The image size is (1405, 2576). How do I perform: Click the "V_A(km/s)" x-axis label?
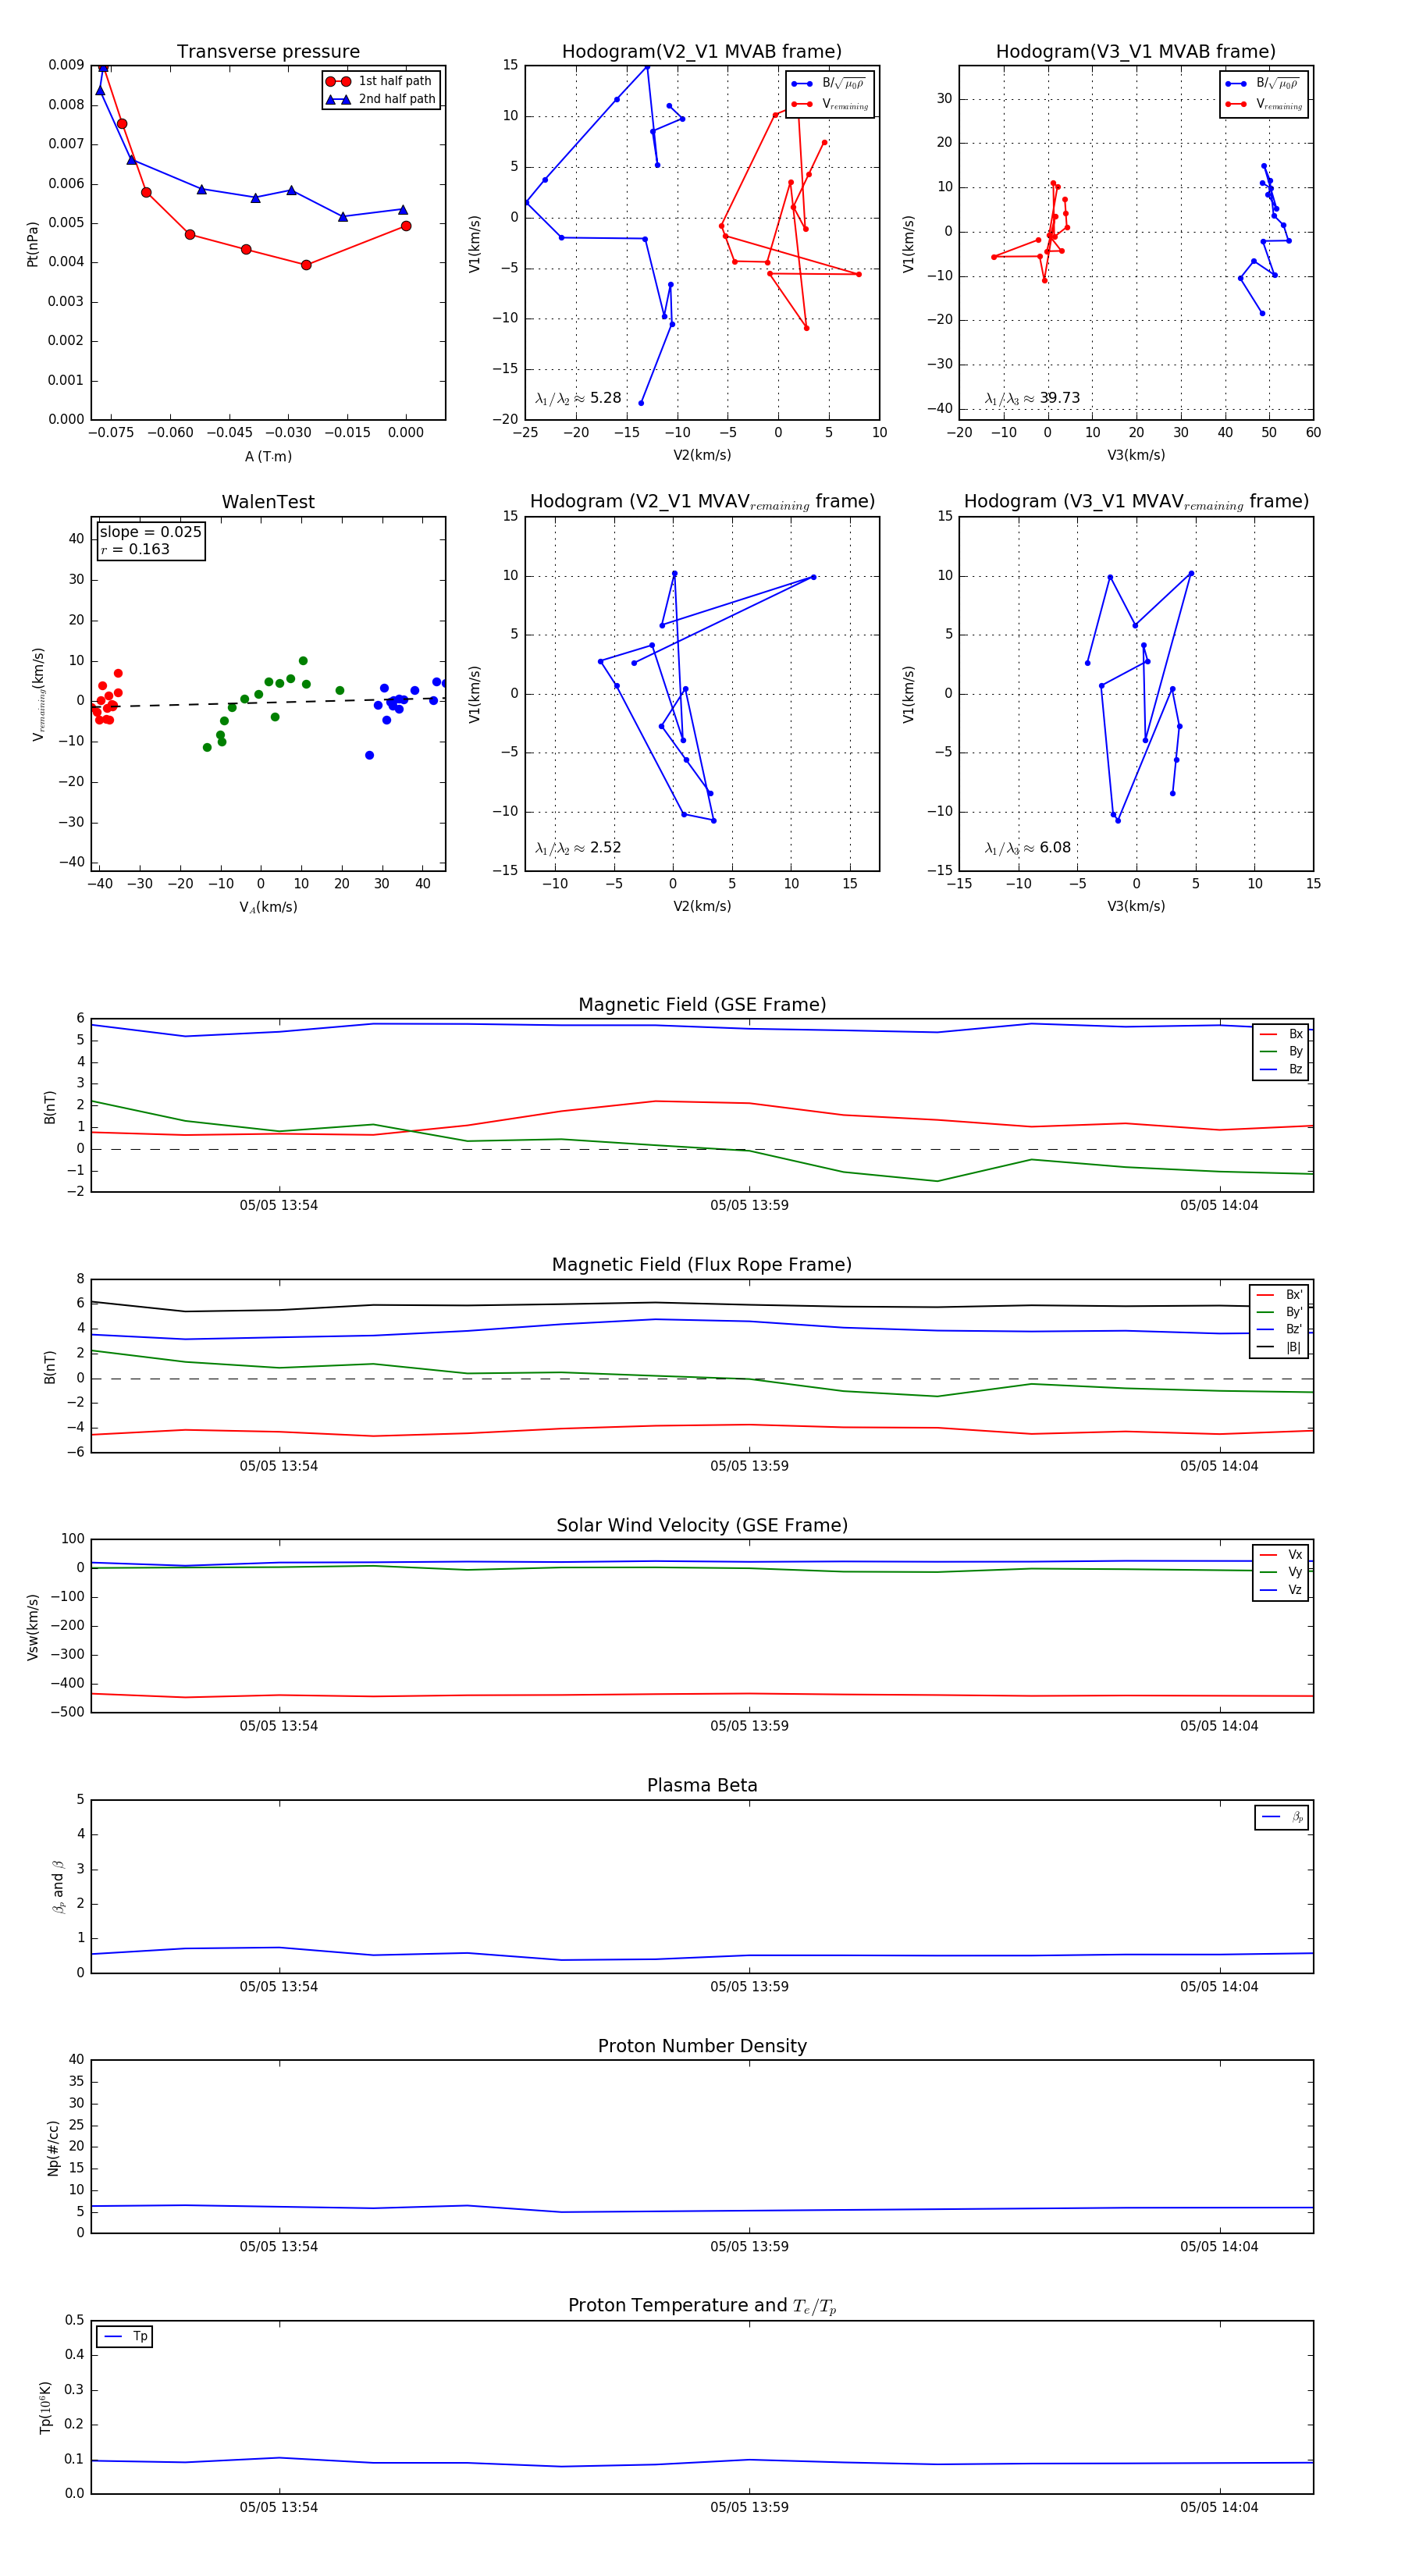click(268, 907)
